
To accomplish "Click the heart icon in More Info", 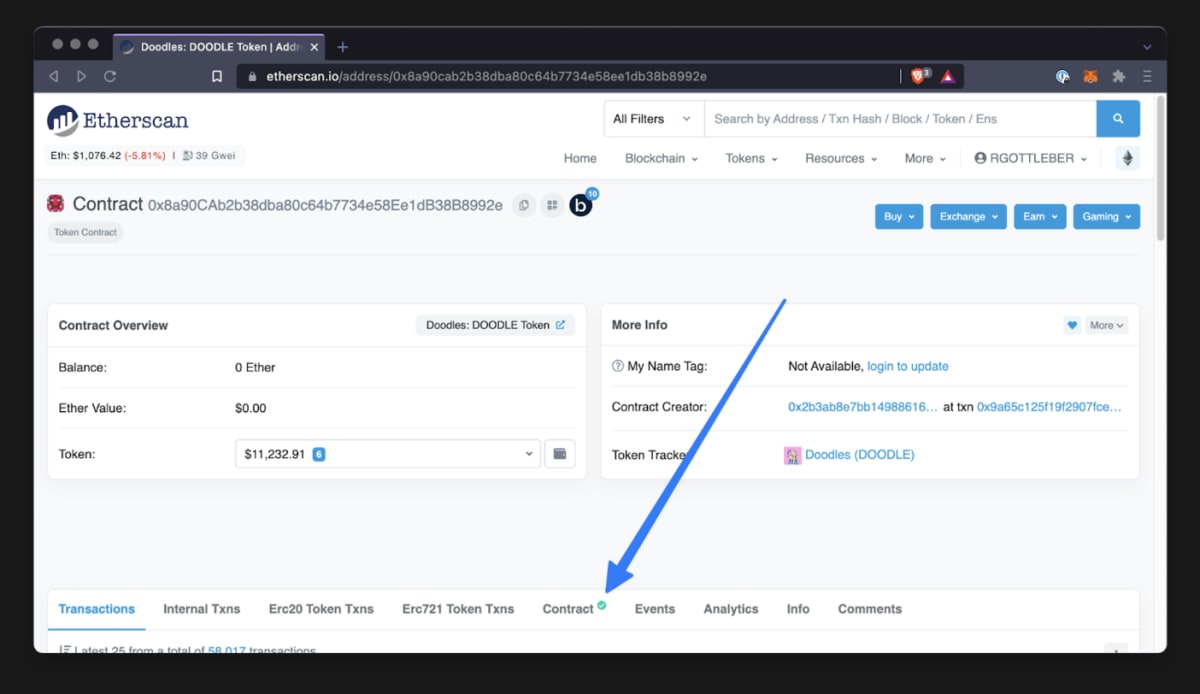I will point(1072,325).
